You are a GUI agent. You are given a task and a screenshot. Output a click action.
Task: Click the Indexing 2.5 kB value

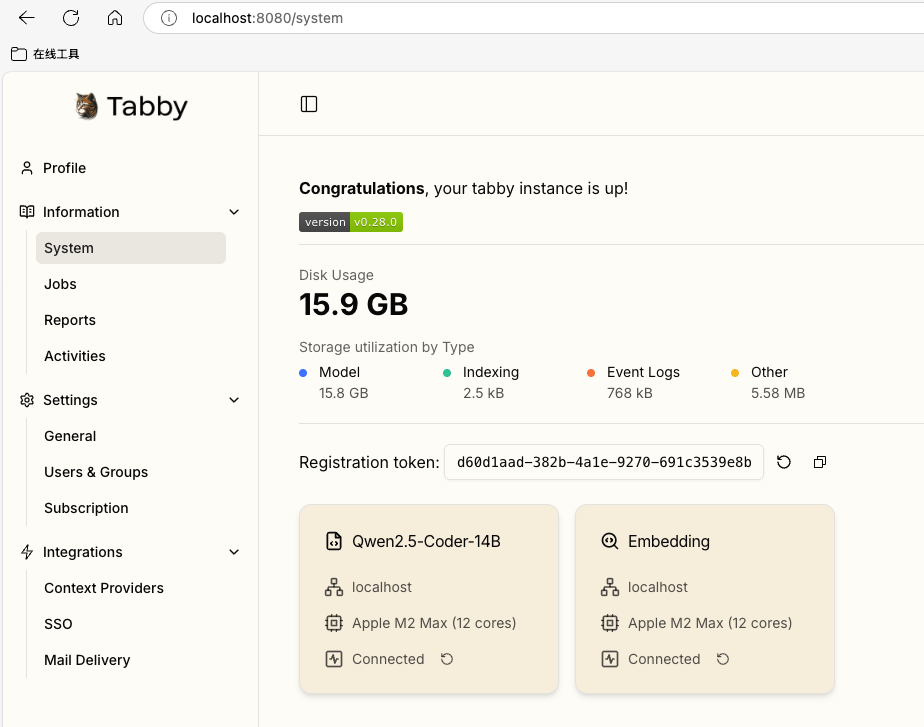[483, 393]
